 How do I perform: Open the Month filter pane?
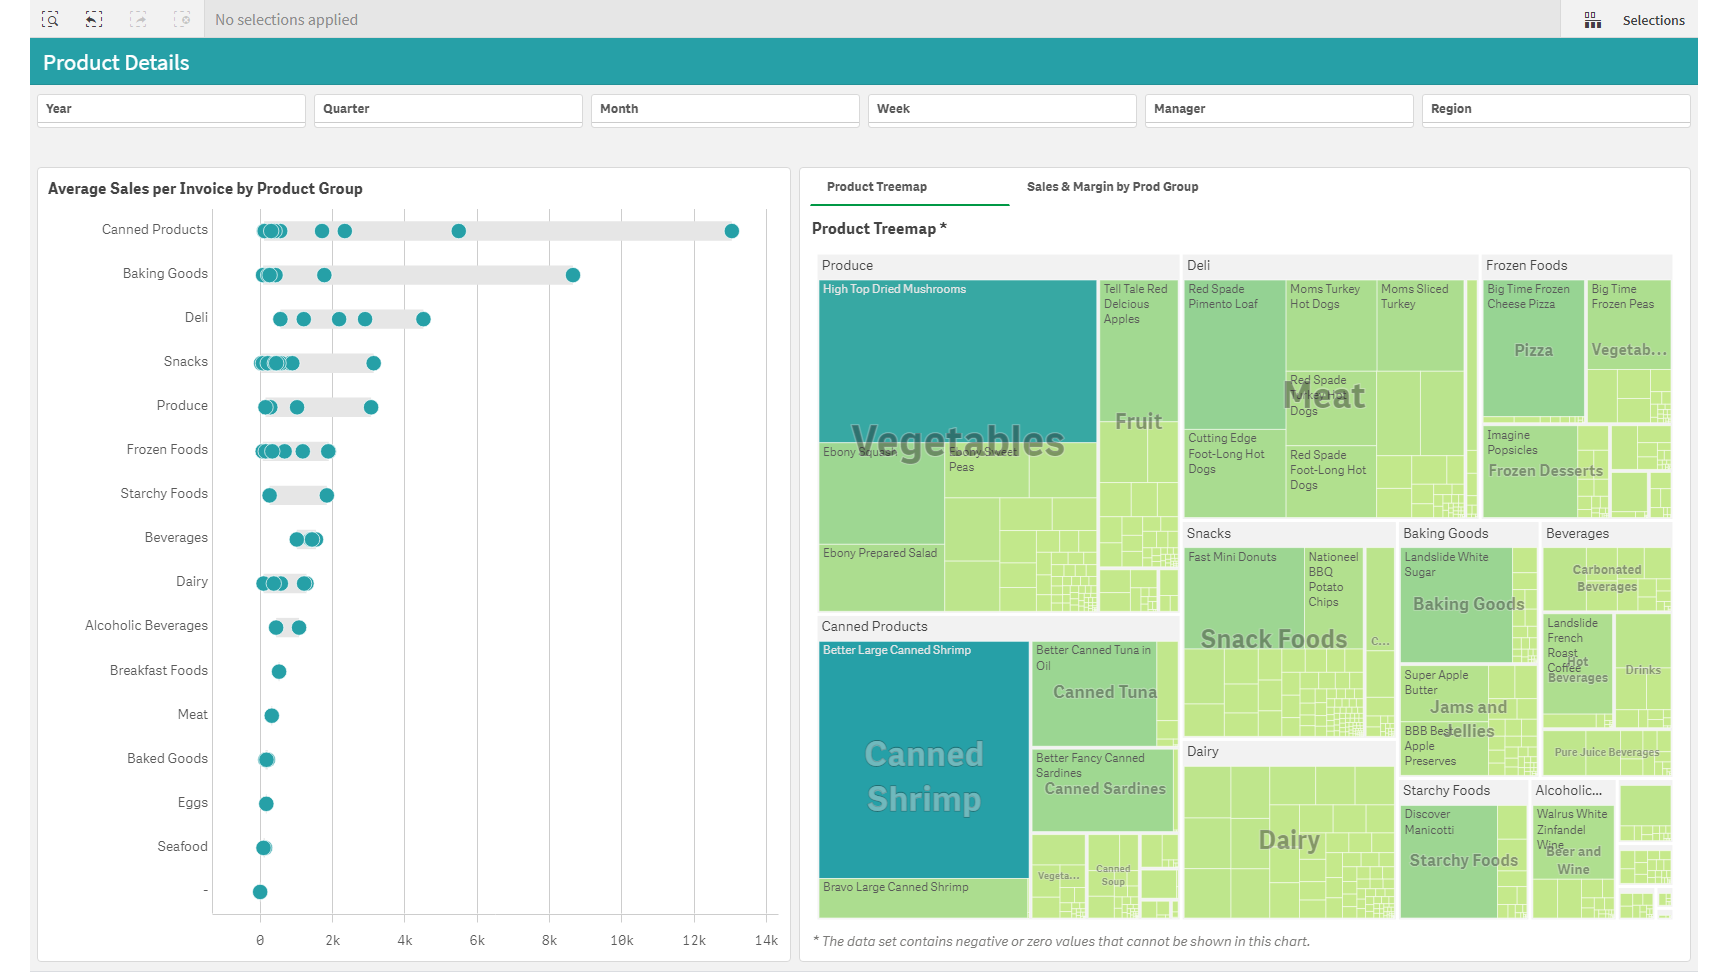[725, 109]
